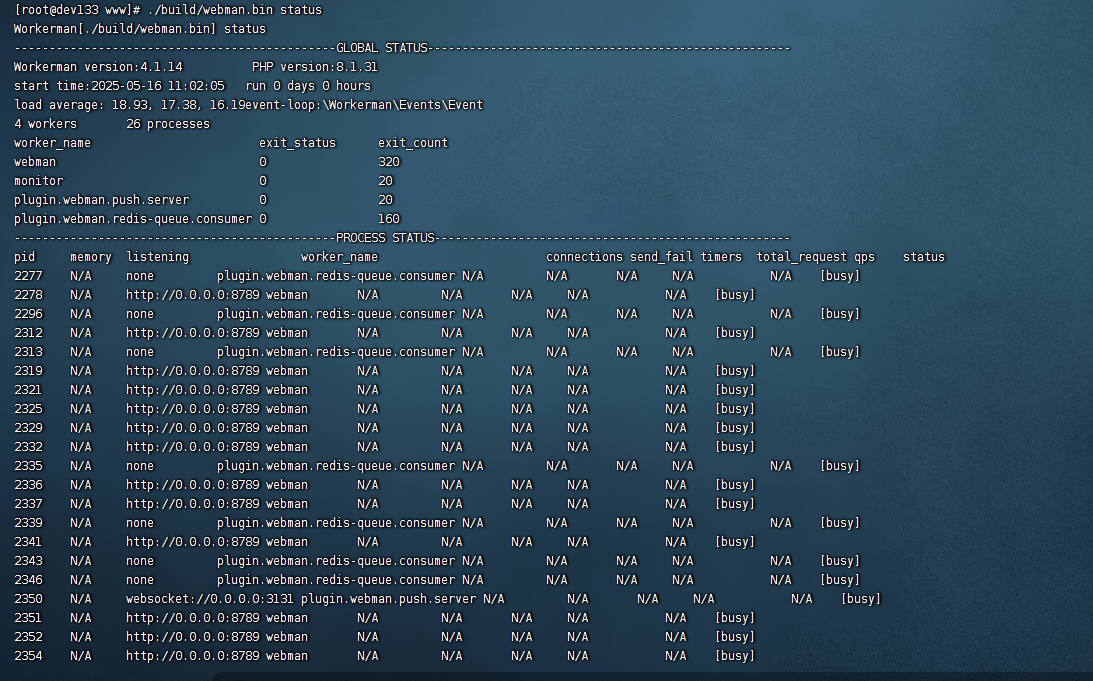
Task: Click pid '2351' in process list
Action: click(28, 618)
